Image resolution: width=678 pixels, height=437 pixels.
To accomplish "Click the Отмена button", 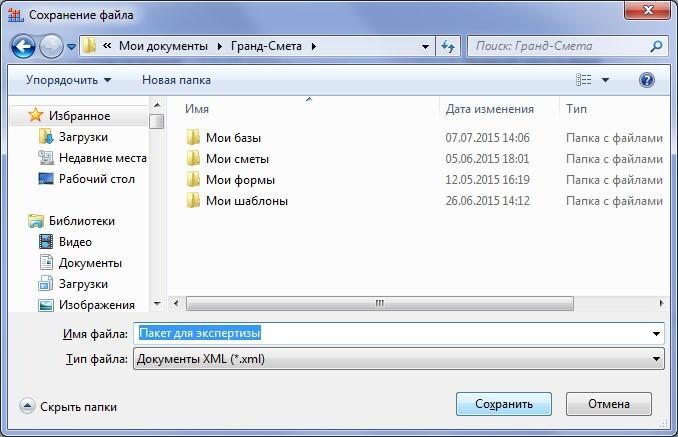I will click(609, 404).
